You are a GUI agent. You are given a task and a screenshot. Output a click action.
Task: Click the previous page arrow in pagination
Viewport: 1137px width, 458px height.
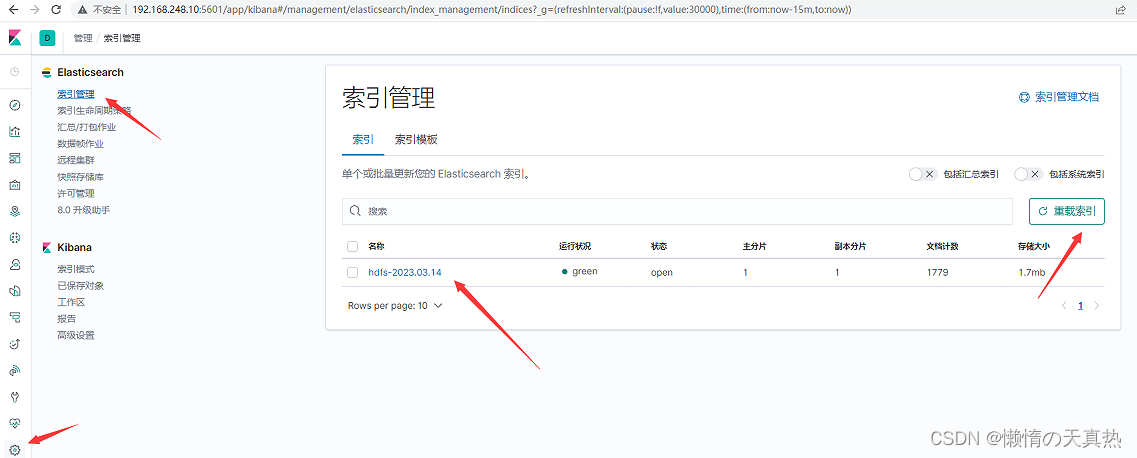pyautogui.click(x=1064, y=306)
